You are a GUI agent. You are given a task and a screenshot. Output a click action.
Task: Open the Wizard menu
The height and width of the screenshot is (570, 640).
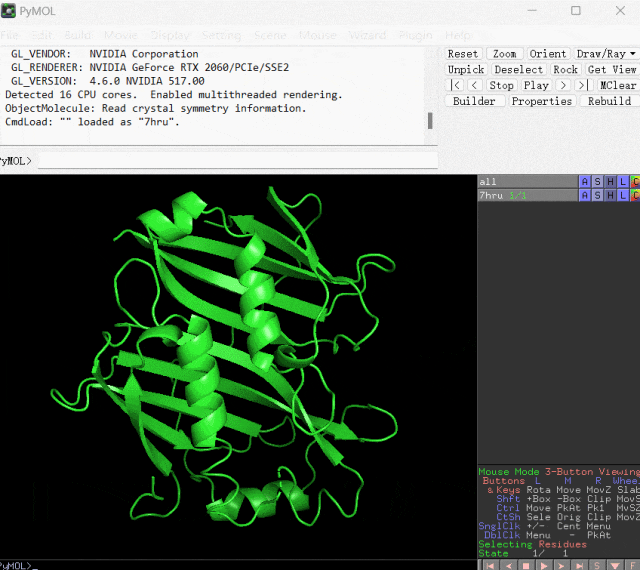(367, 36)
